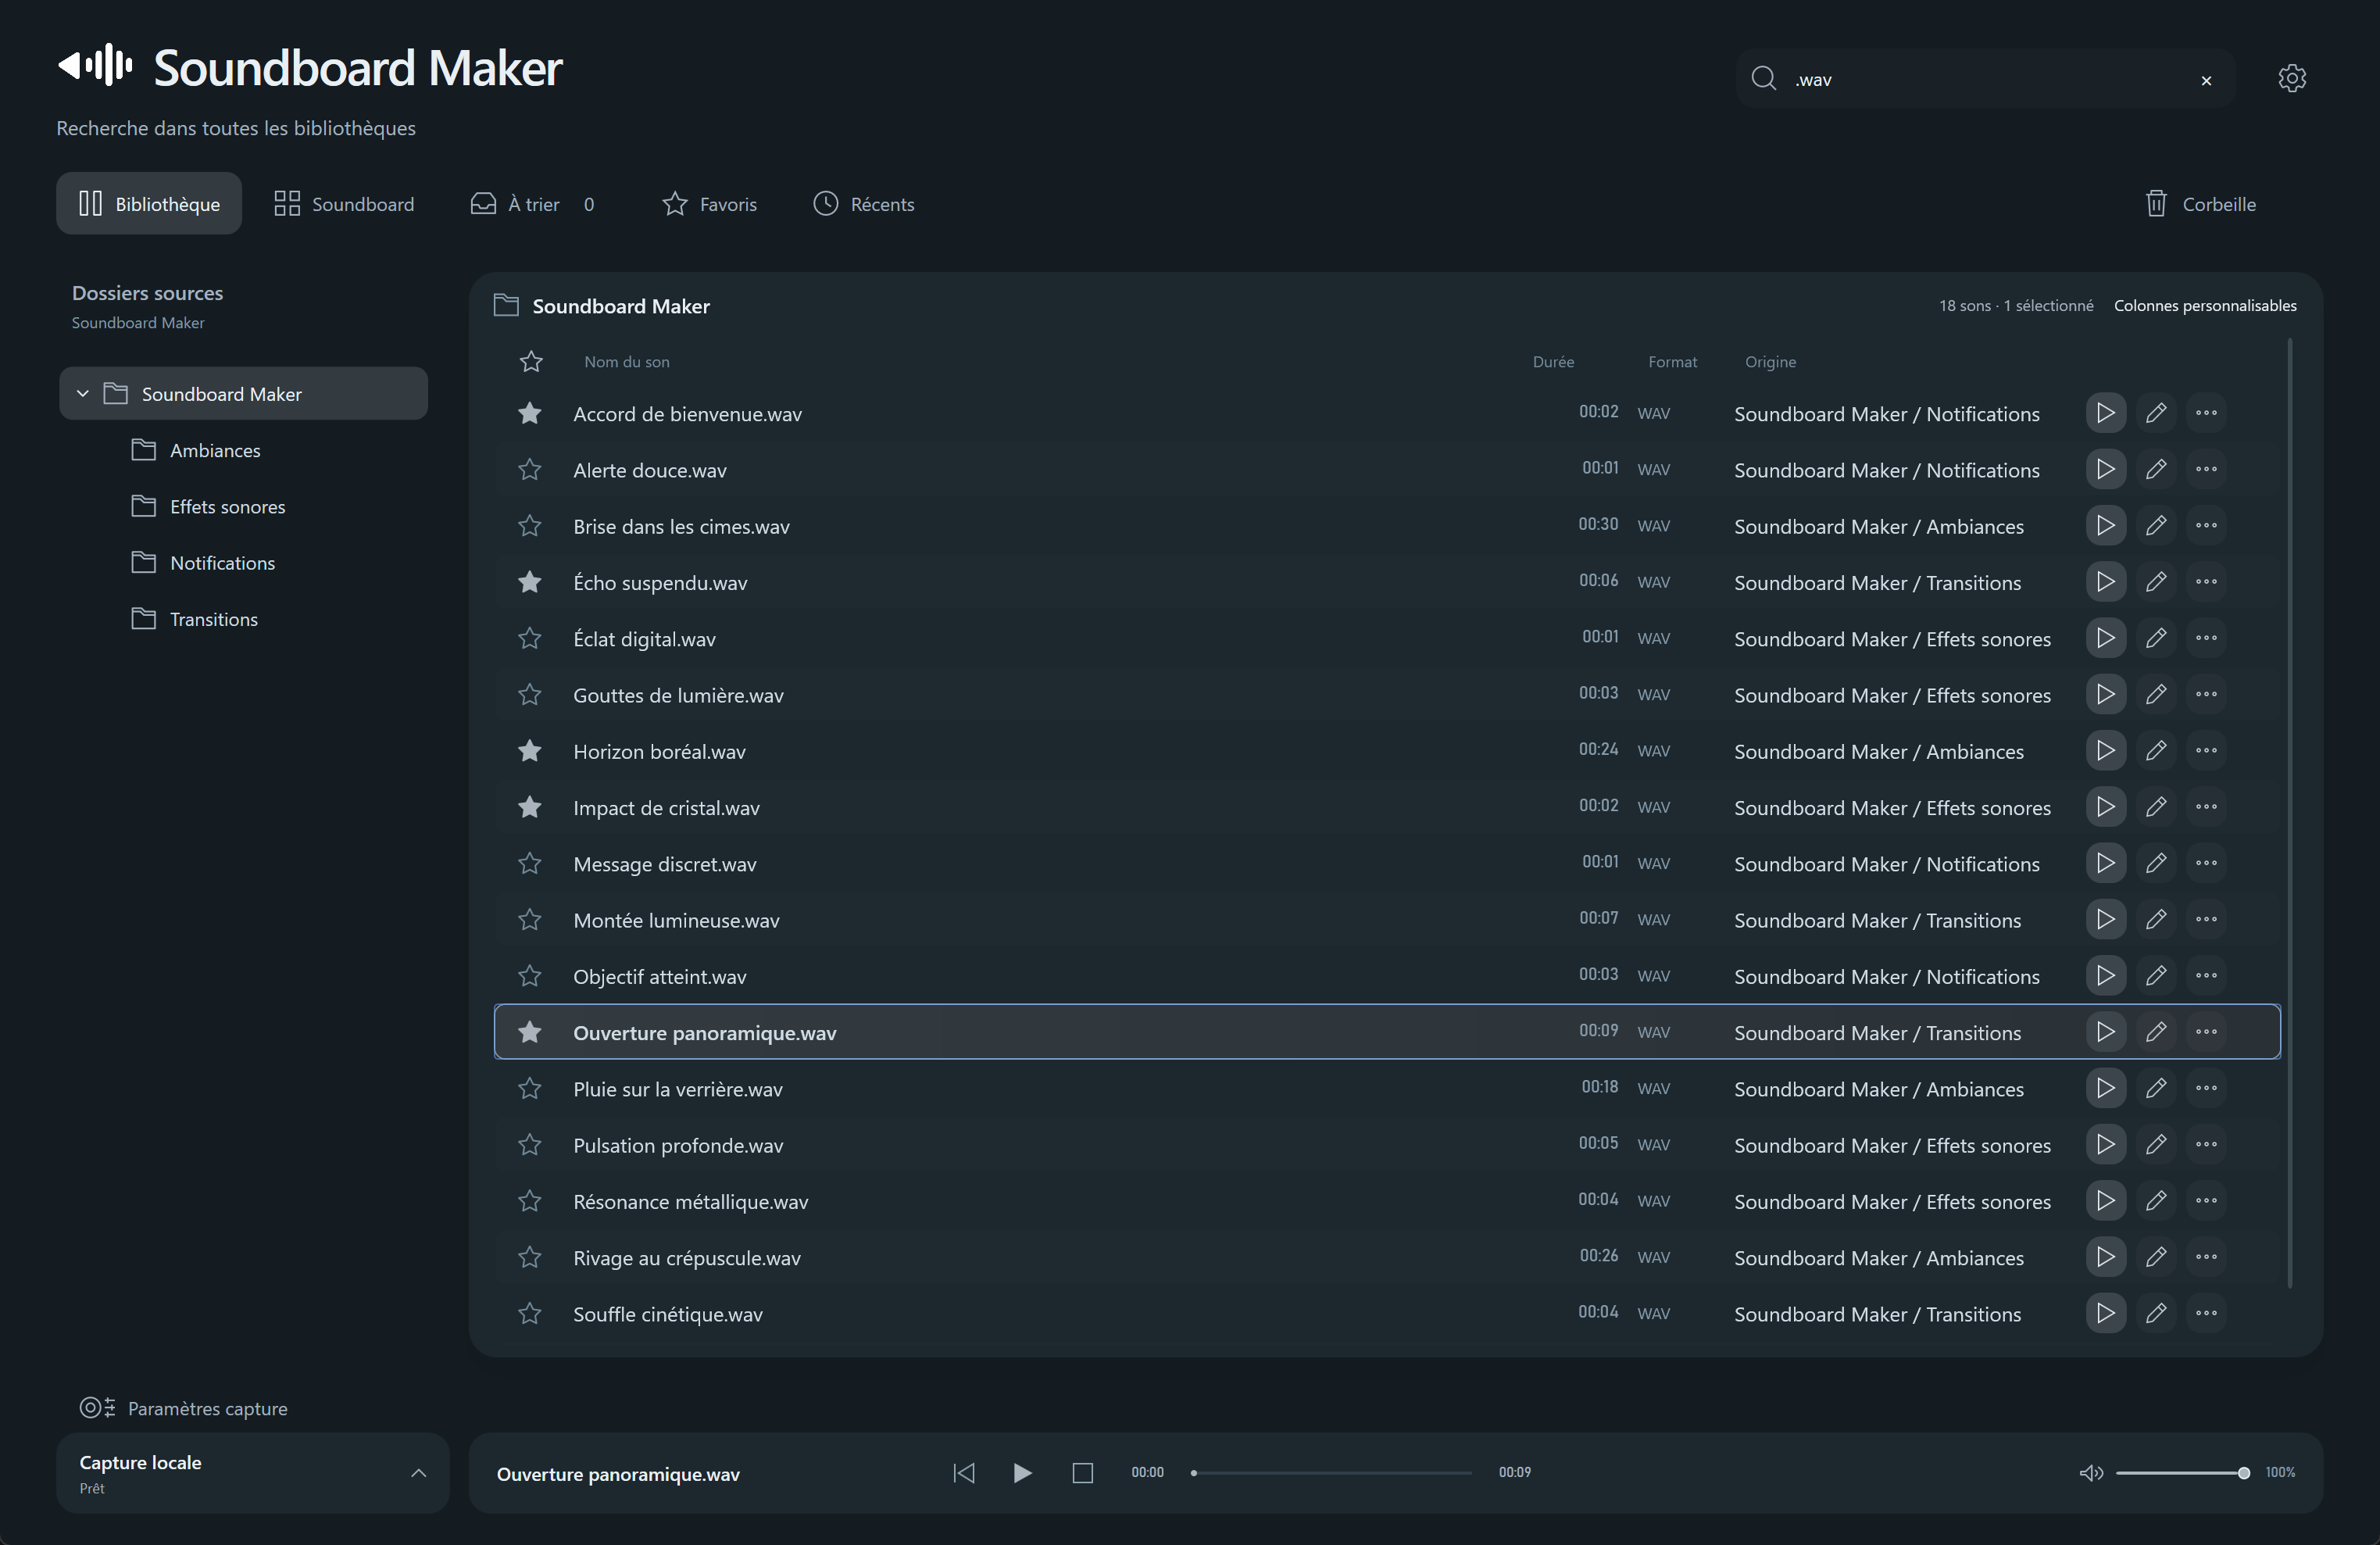Go to the Favoris tab
Image resolution: width=2380 pixels, height=1545 pixels.
tap(710, 204)
